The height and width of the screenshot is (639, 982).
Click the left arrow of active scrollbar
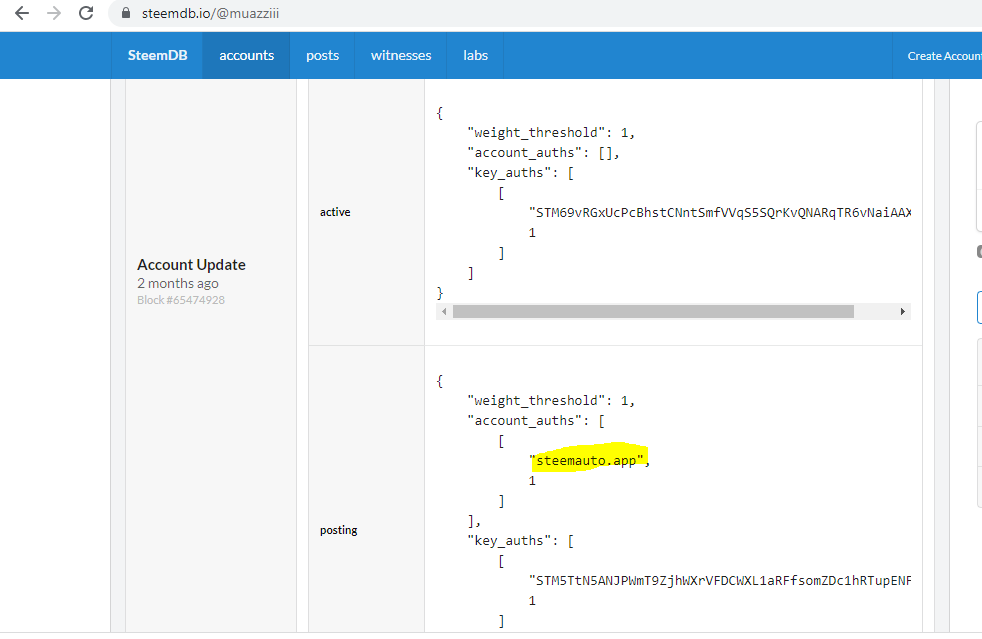(444, 311)
